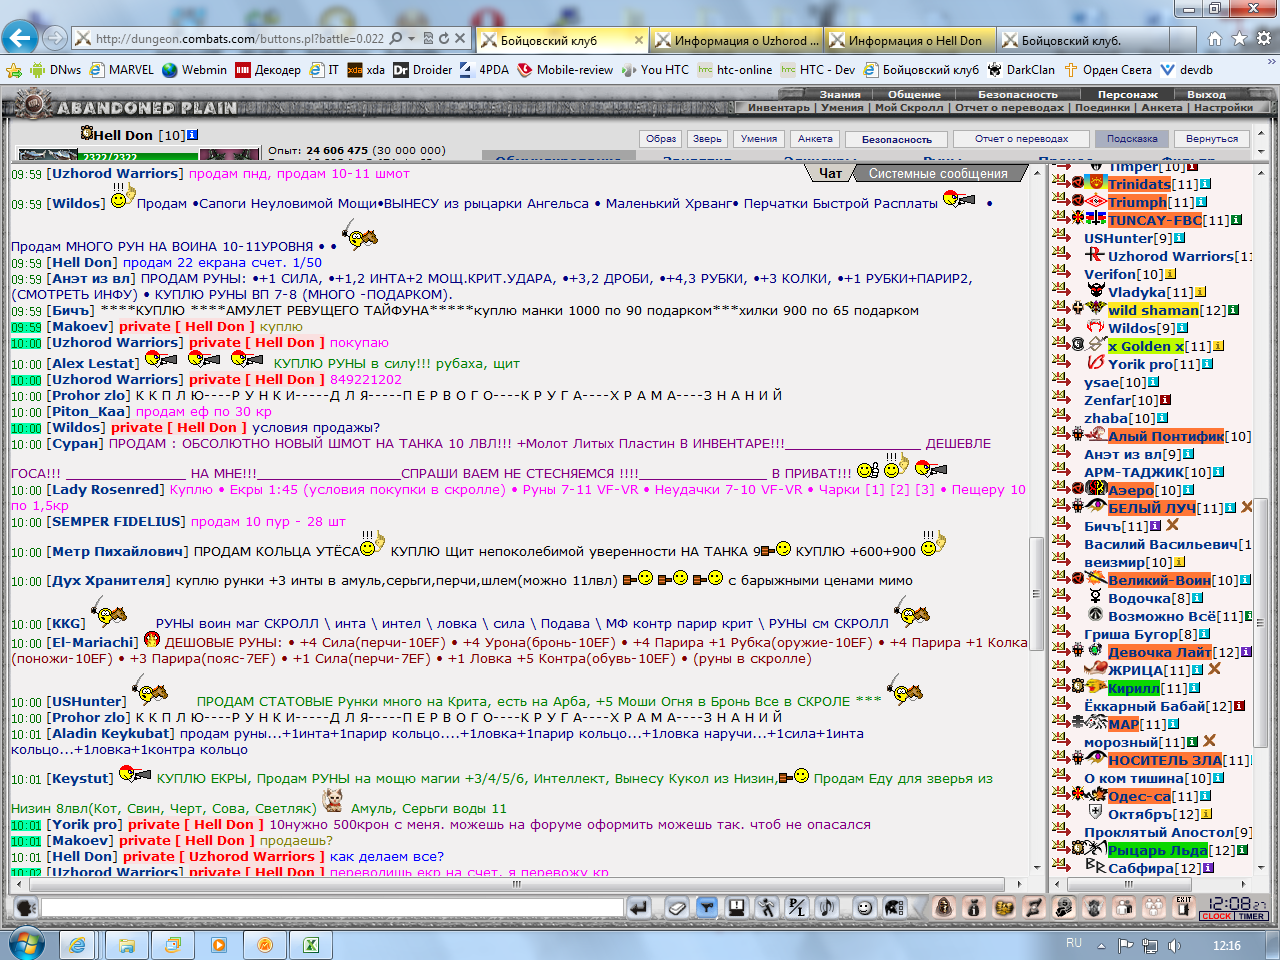1280x960 pixels.
Task: Open Excel from the Windows taskbar
Action: 311,944
